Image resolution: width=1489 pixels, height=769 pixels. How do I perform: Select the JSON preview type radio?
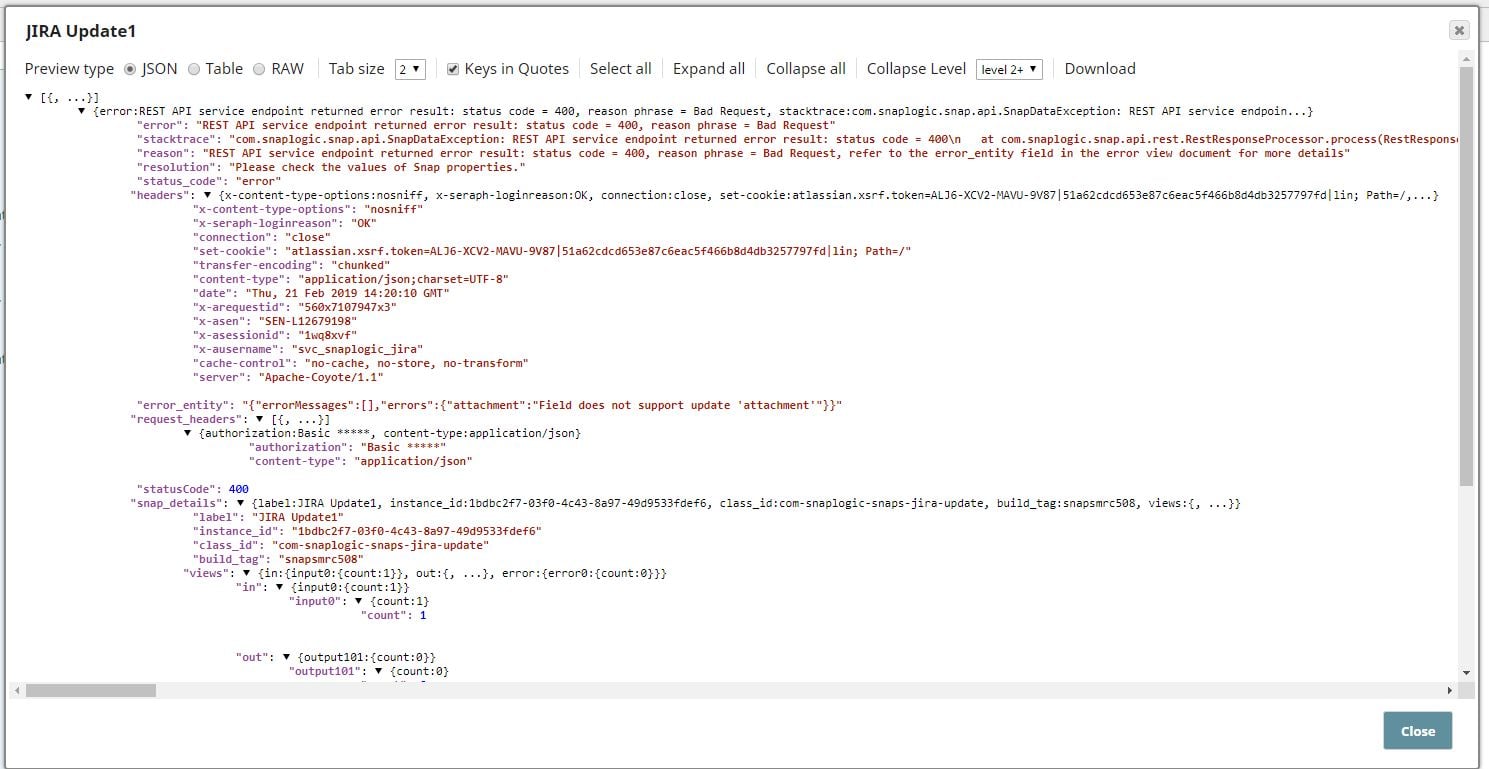tap(130, 69)
